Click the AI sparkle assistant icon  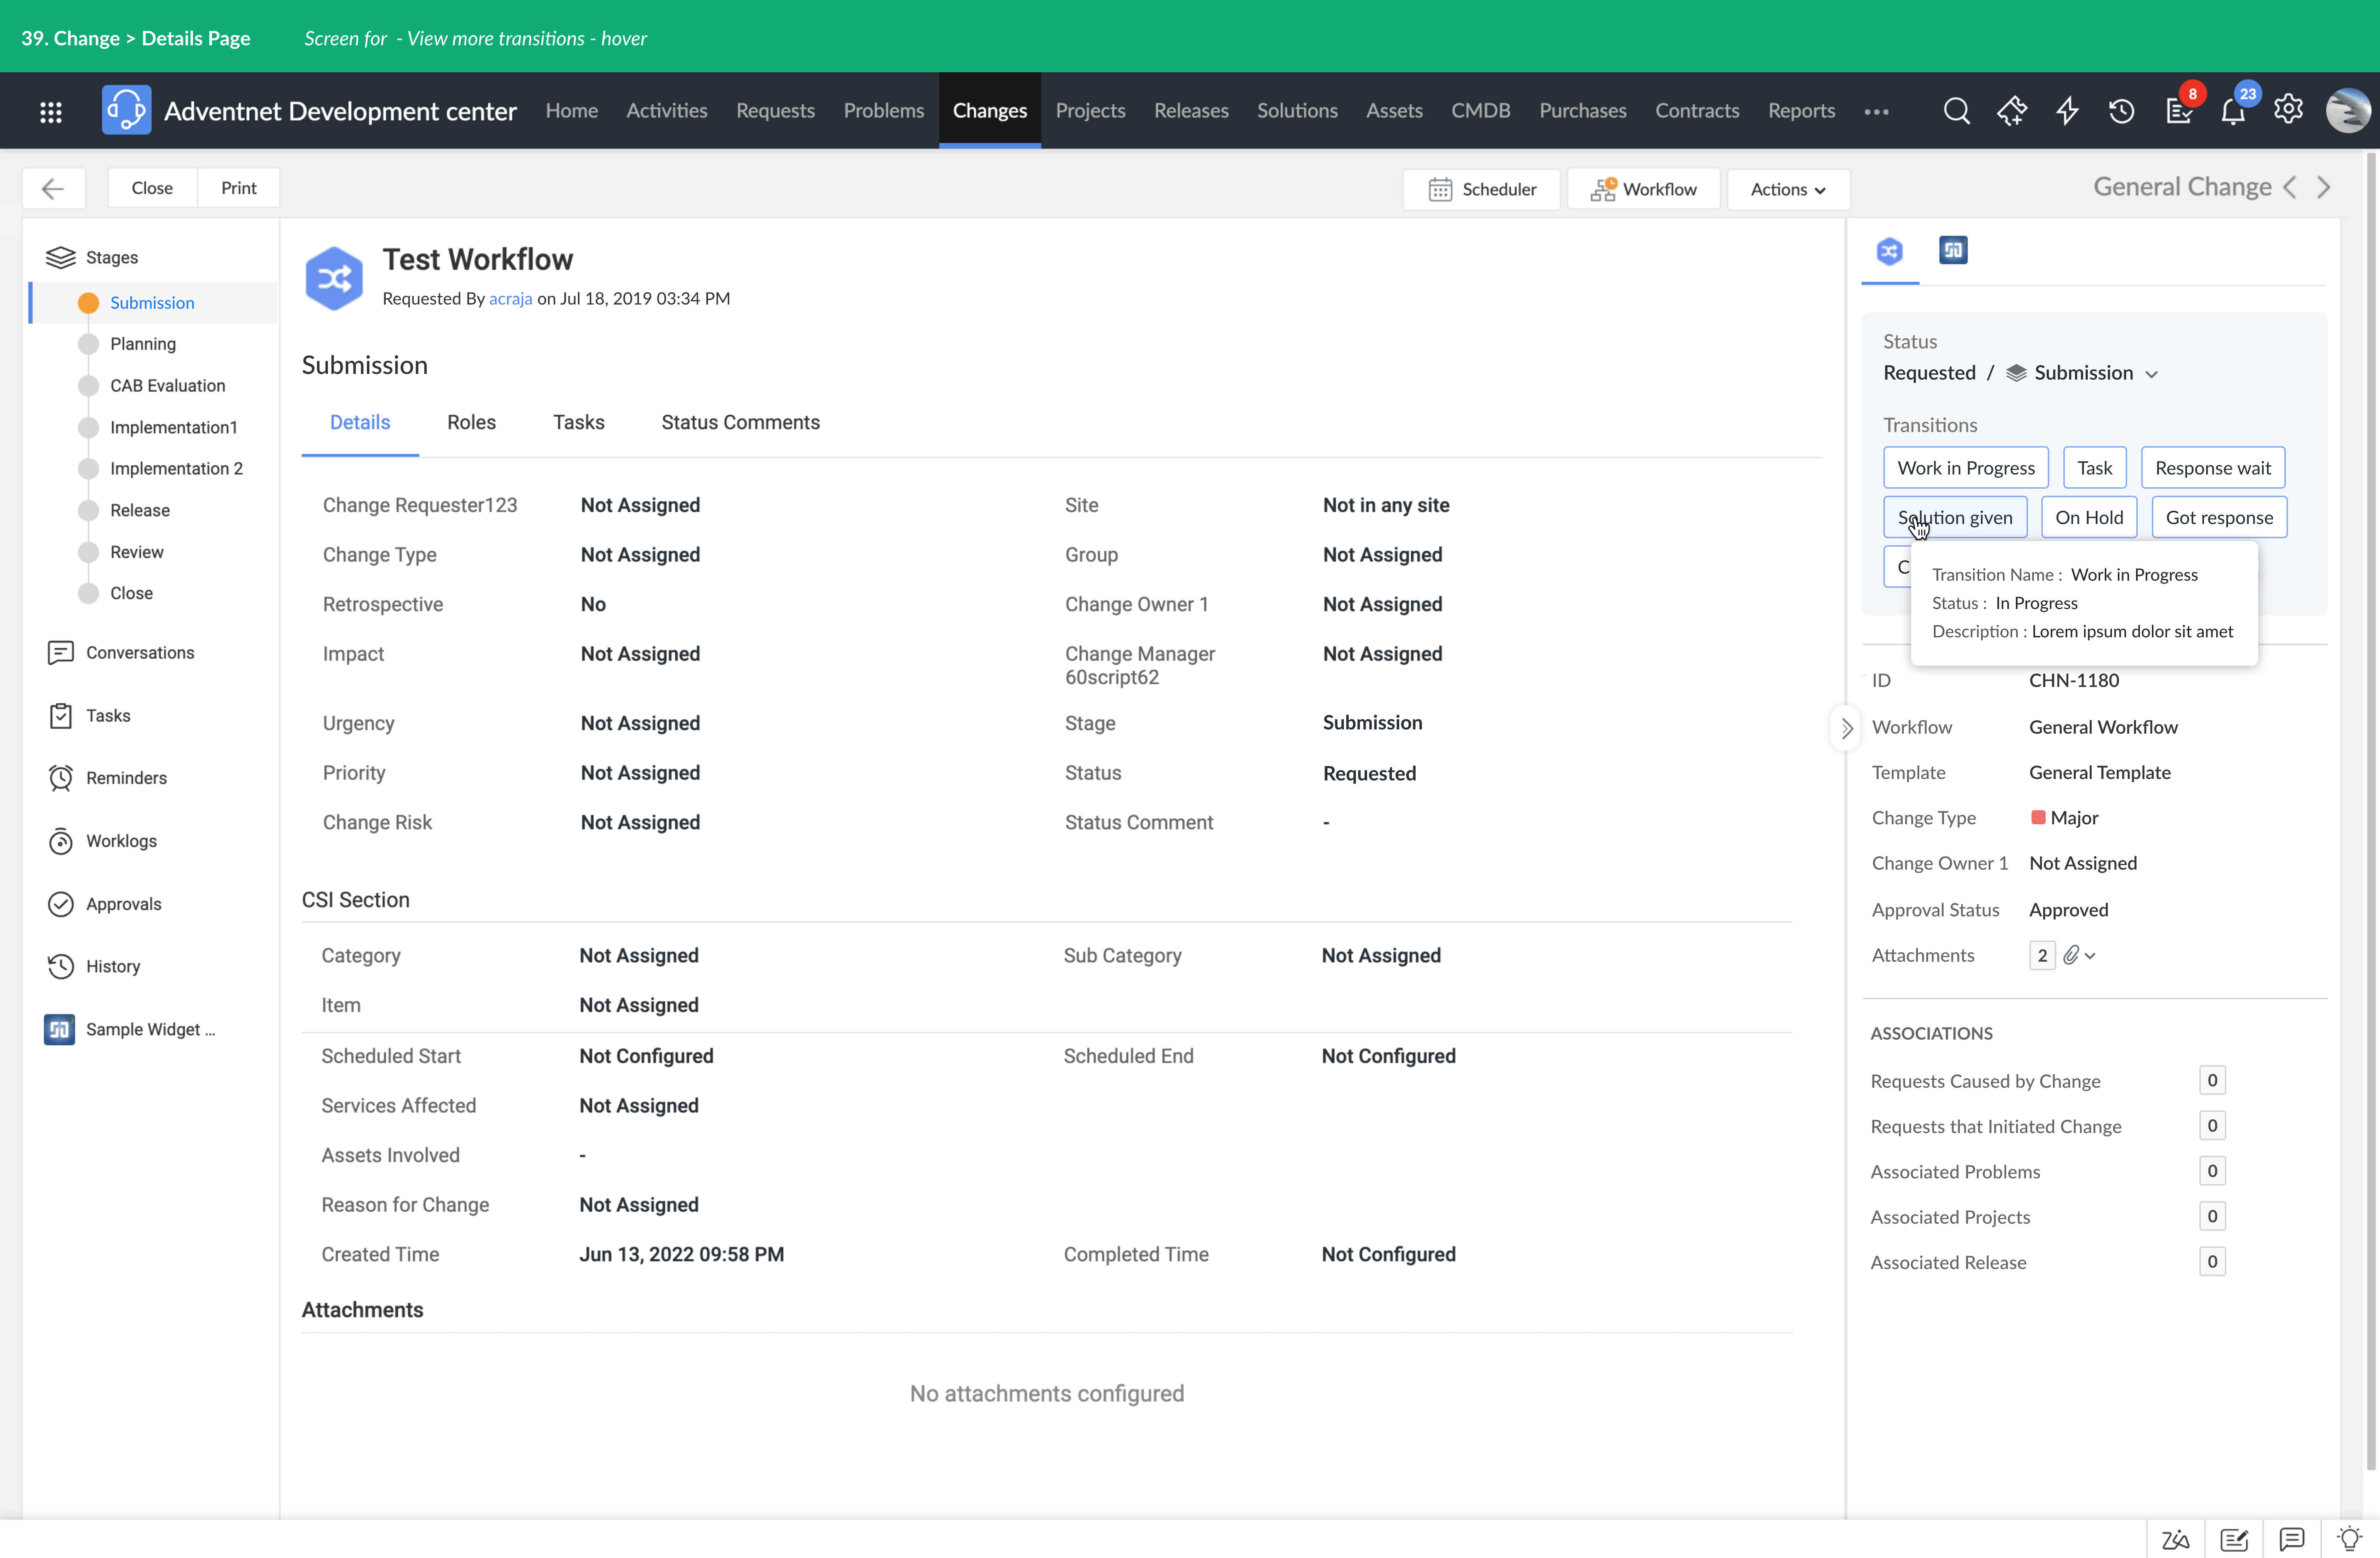[2012, 111]
